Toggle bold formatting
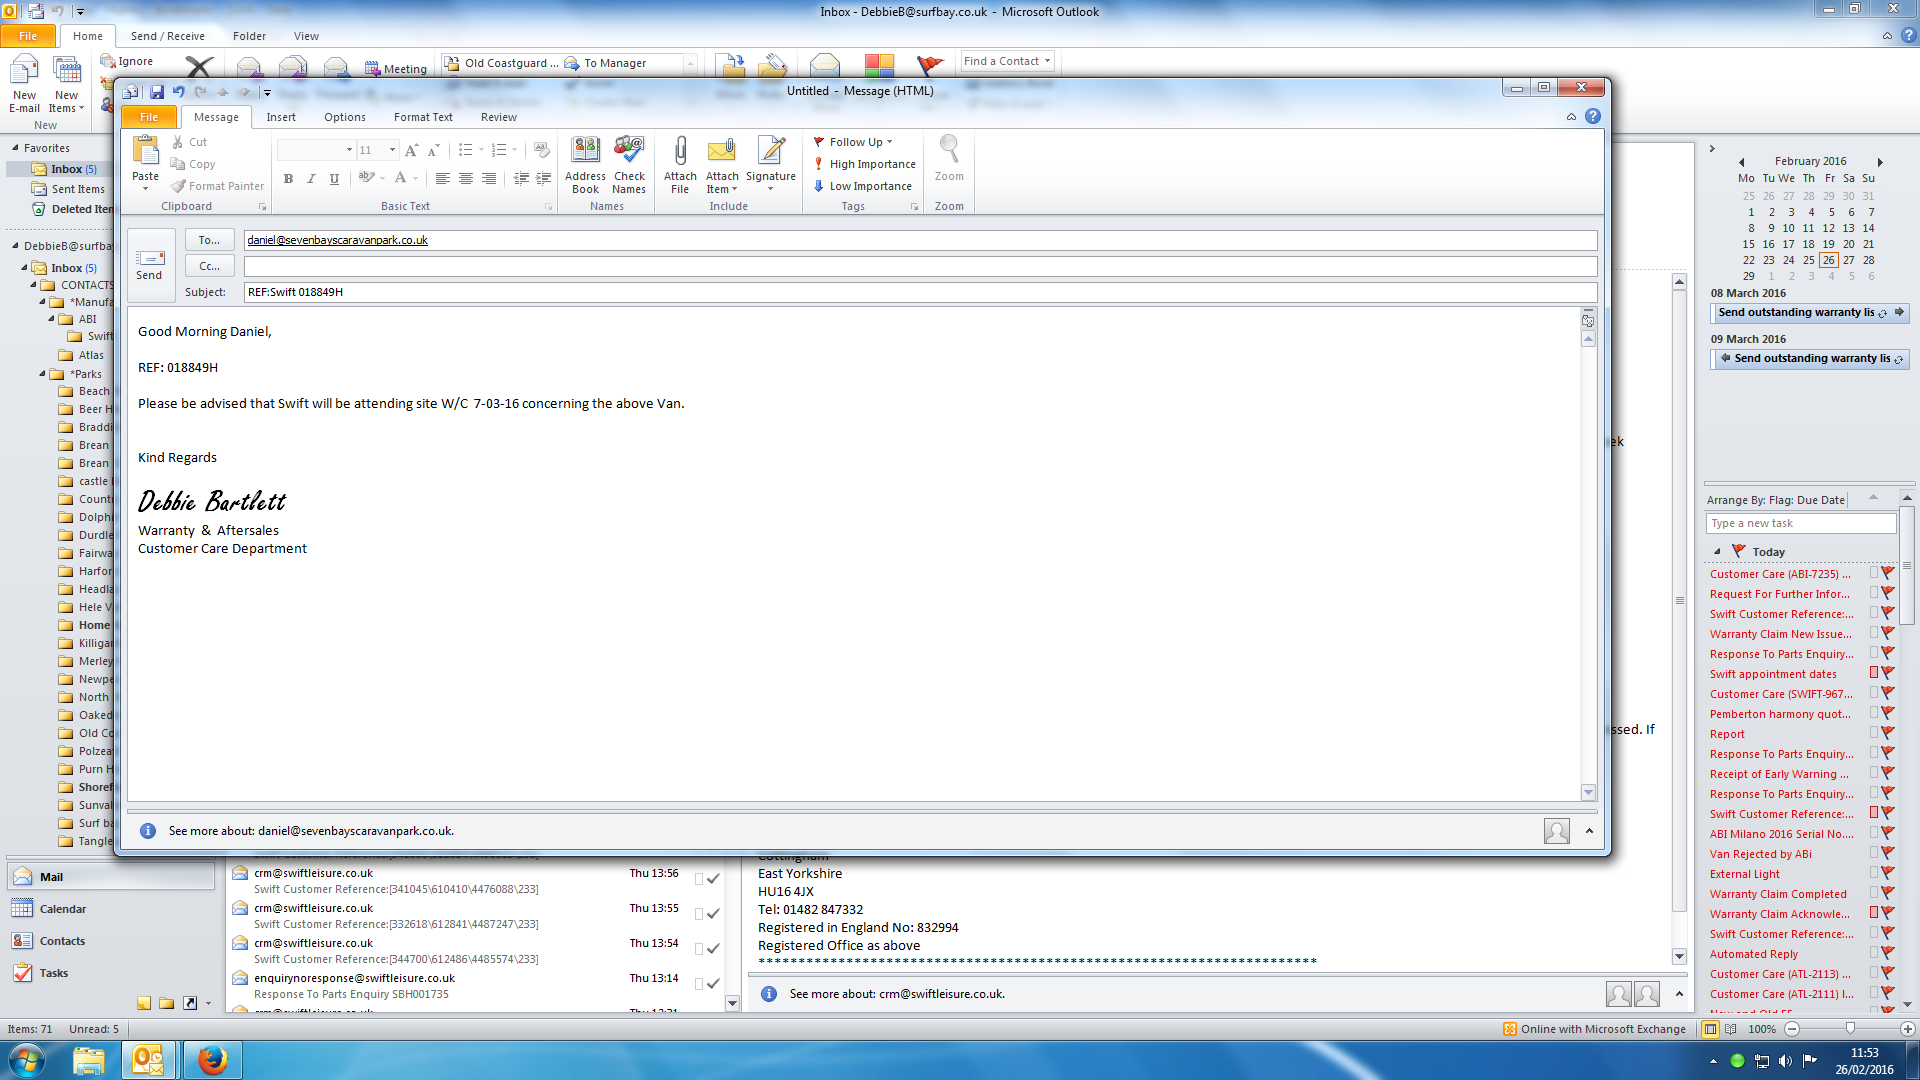 (288, 178)
